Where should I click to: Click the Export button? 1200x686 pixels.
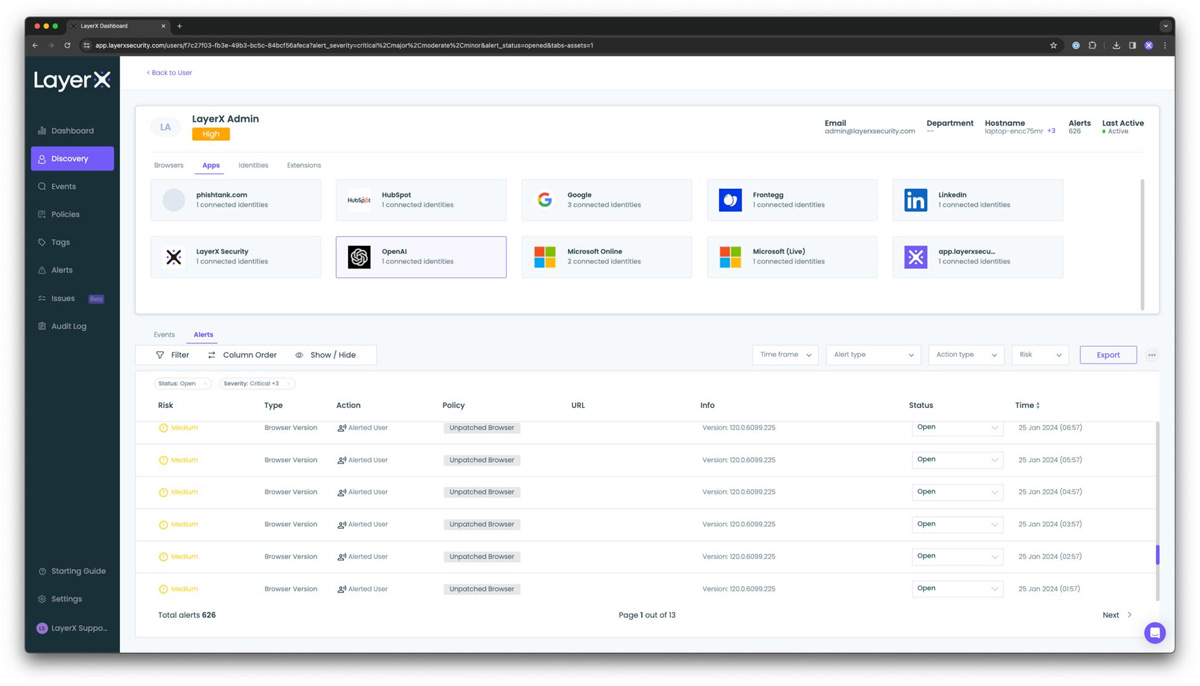point(1108,355)
